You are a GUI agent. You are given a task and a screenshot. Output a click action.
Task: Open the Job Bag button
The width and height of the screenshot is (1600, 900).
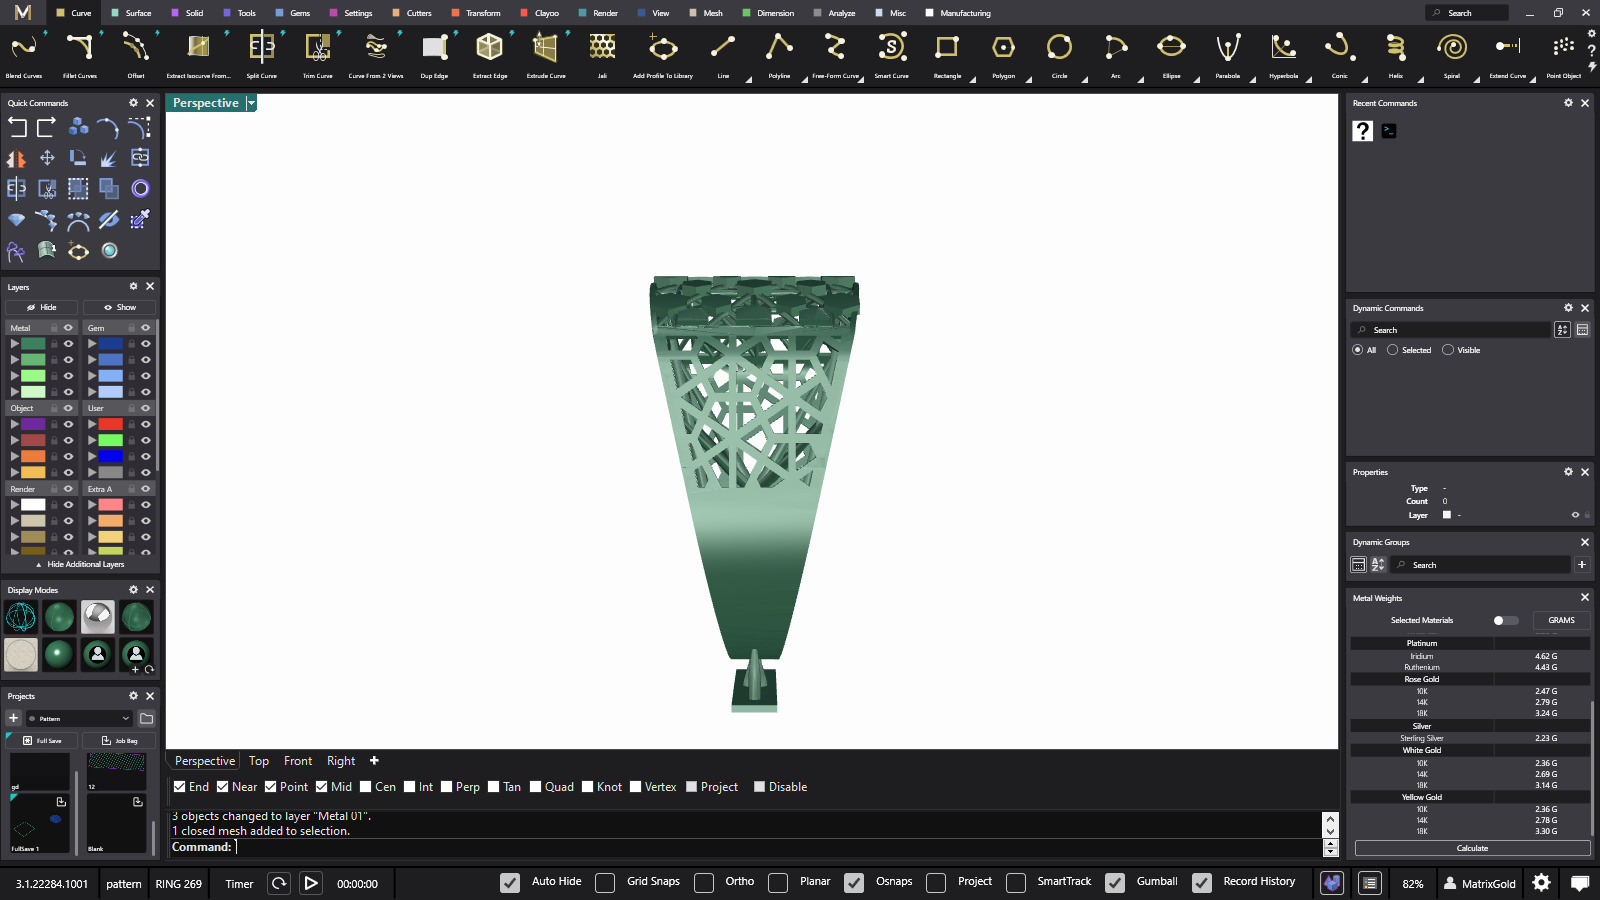(x=119, y=741)
